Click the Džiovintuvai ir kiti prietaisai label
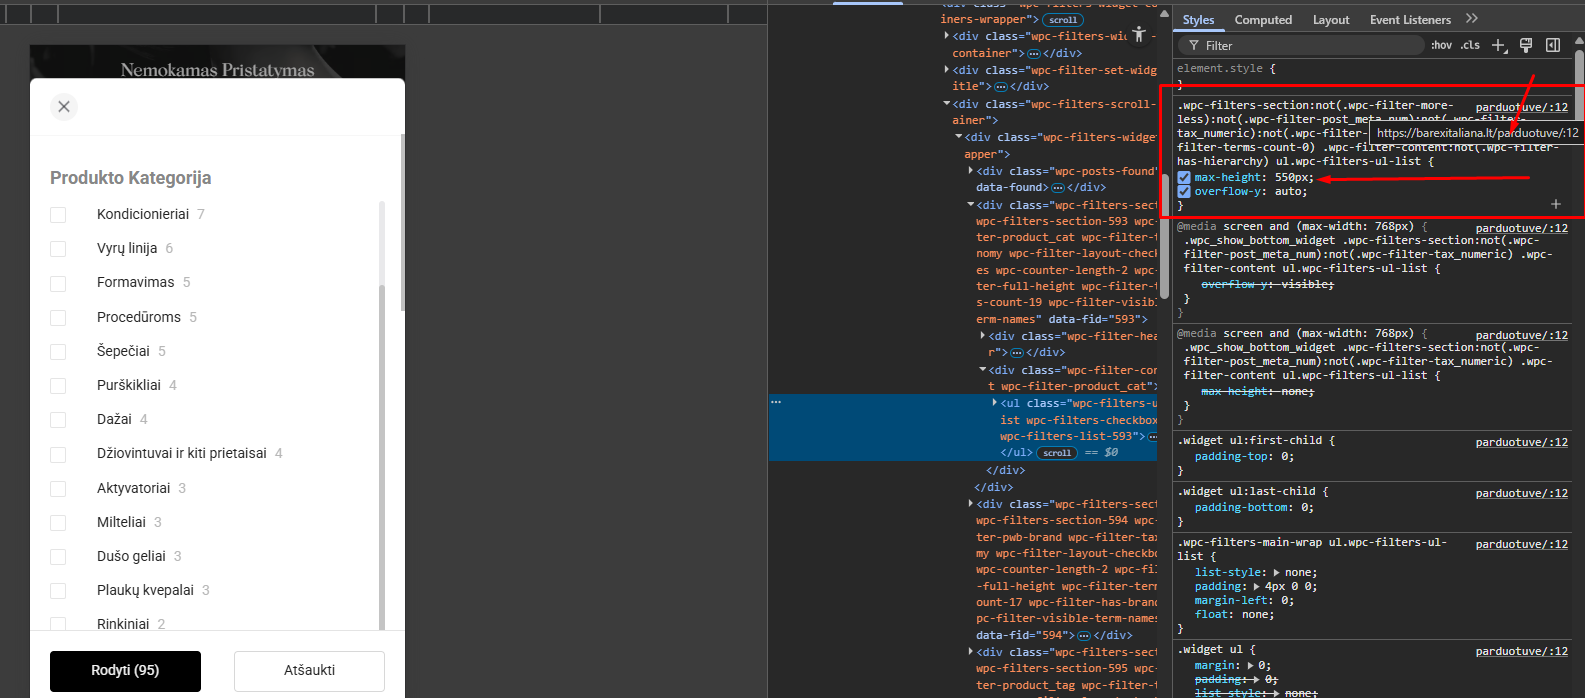 [x=182, y=453]
